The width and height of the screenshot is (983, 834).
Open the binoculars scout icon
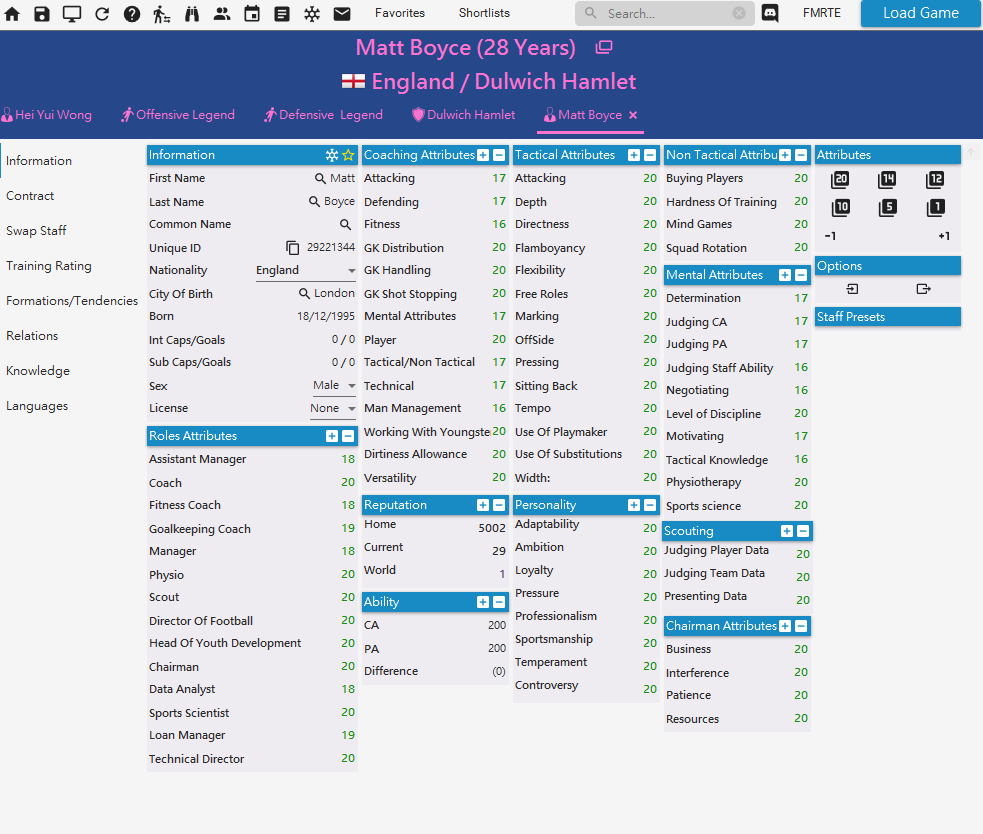coord(192,13)
